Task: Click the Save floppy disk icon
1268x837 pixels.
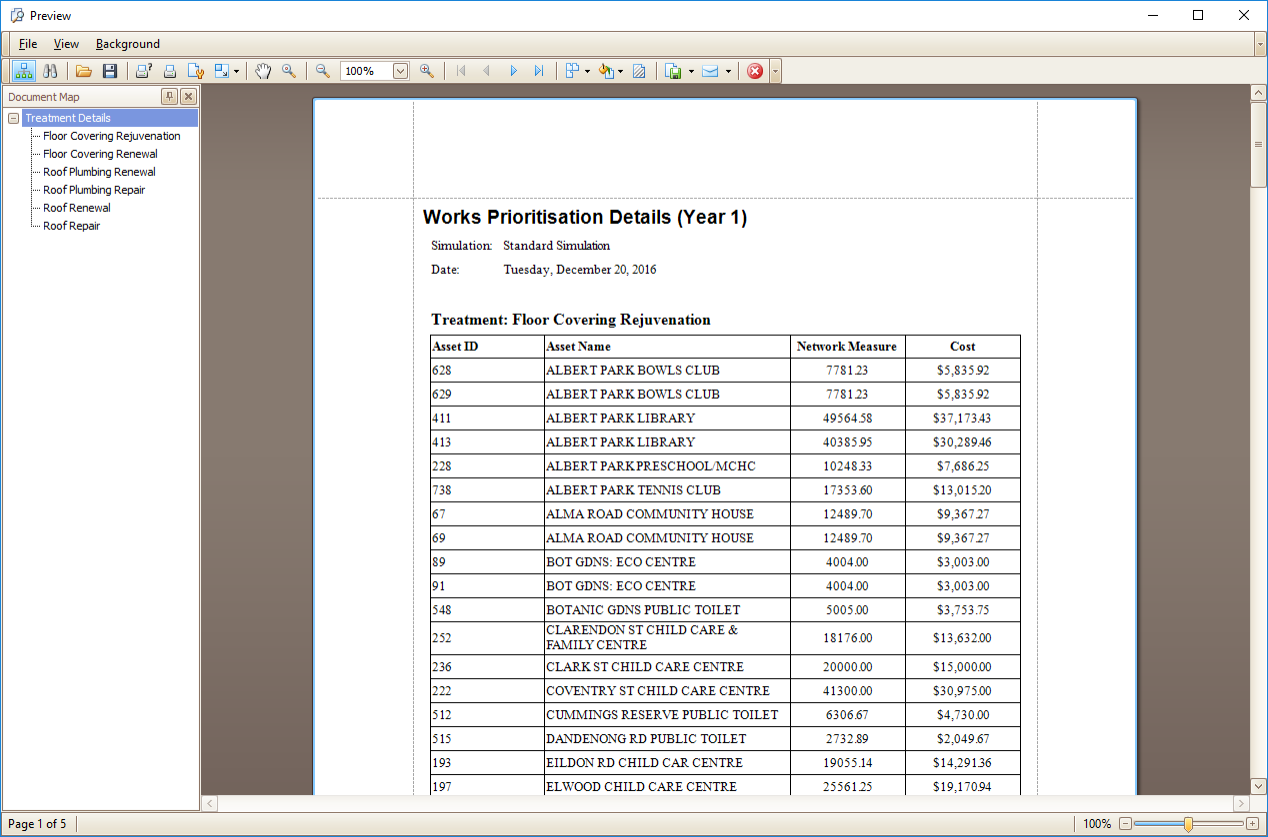Action: tap(110, 71)
